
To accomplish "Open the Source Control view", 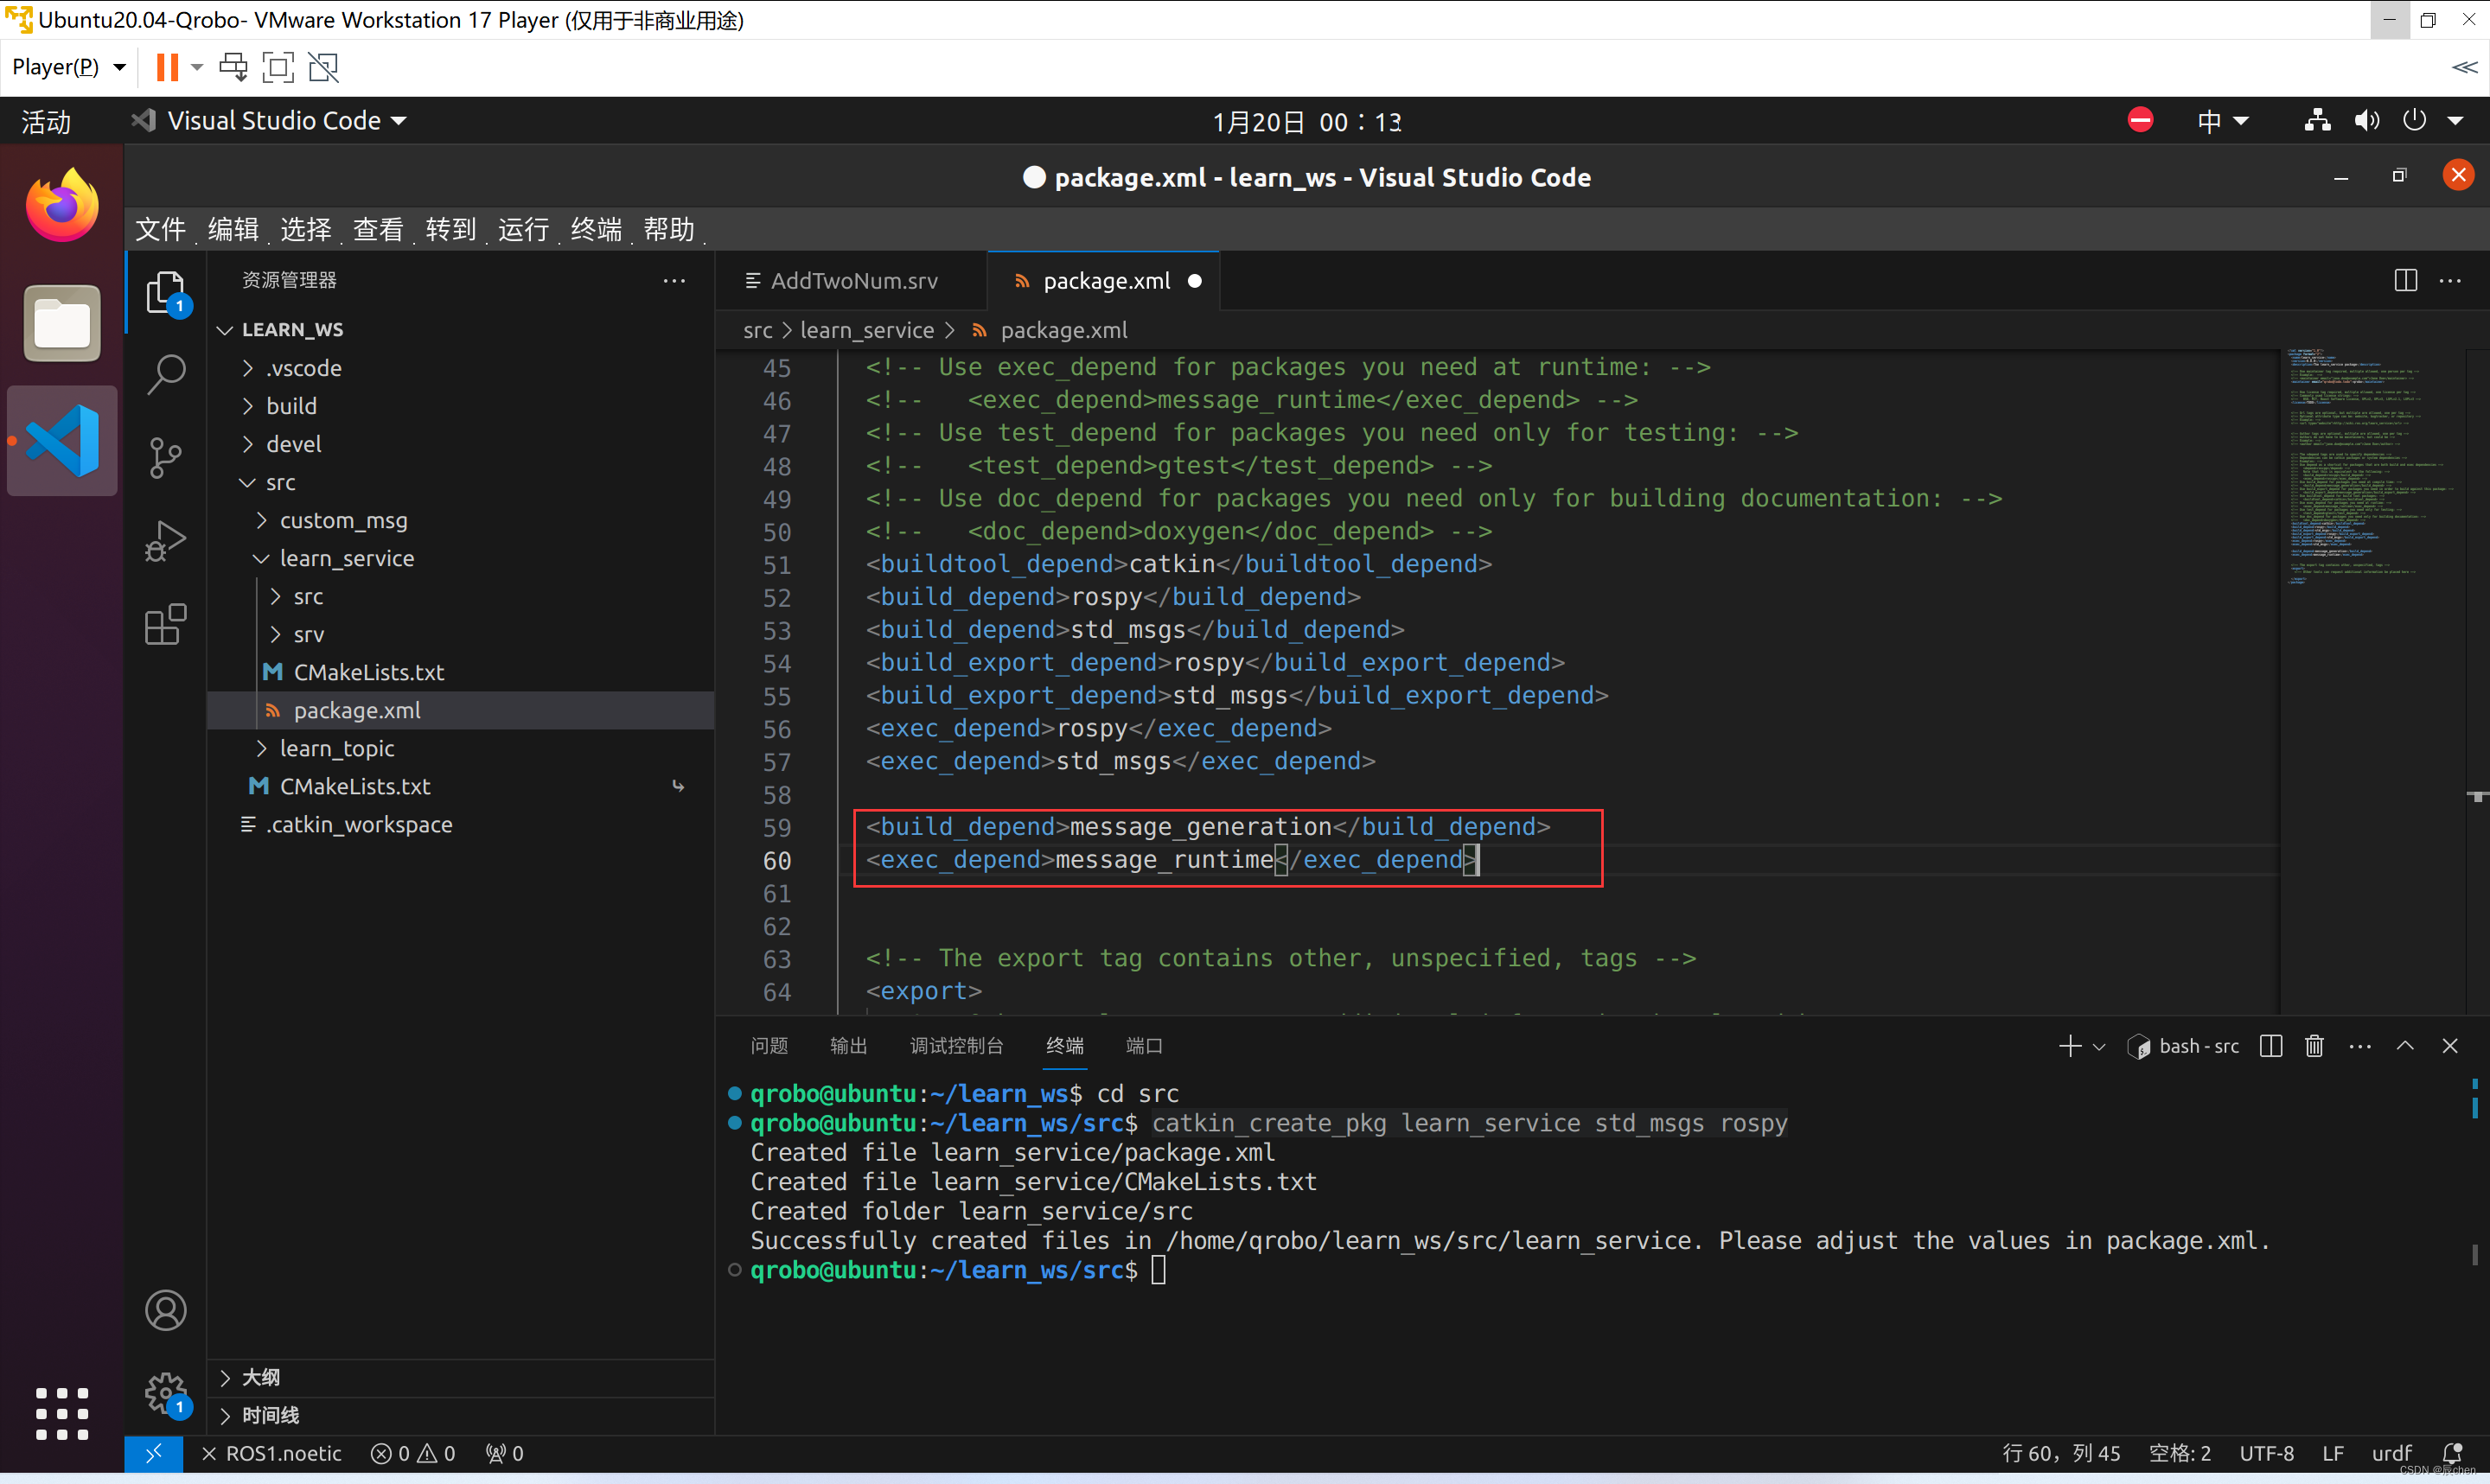I will [166, 458].
